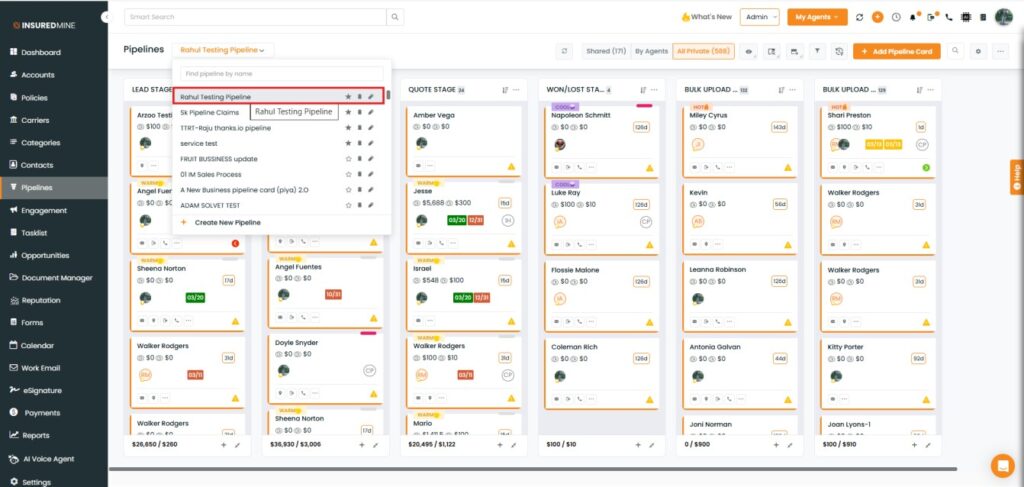Open the phone dialer icon in header
1024x487 pixels.
(949, 17)
